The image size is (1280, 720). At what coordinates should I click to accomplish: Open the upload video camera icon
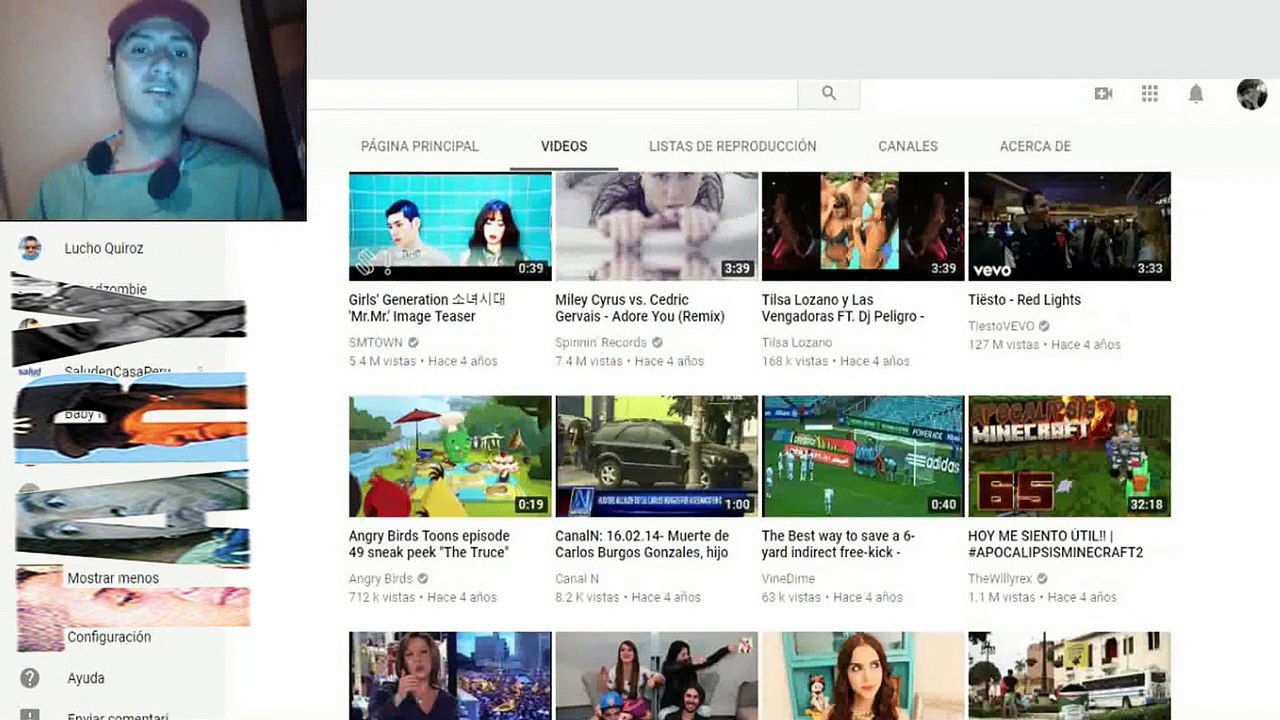tap(1103, 93)
